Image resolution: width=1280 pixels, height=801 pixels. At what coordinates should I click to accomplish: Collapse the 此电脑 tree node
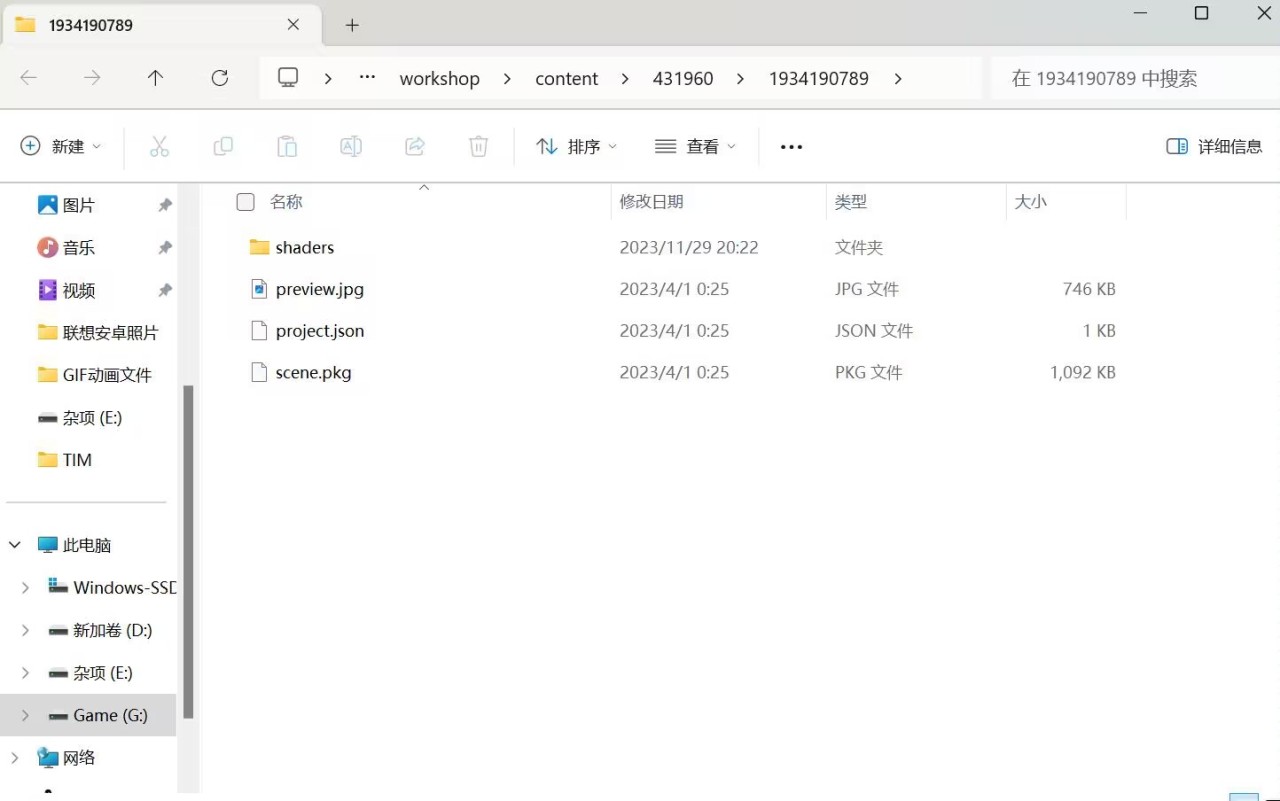pyautogui.click(x=15, y=545)
